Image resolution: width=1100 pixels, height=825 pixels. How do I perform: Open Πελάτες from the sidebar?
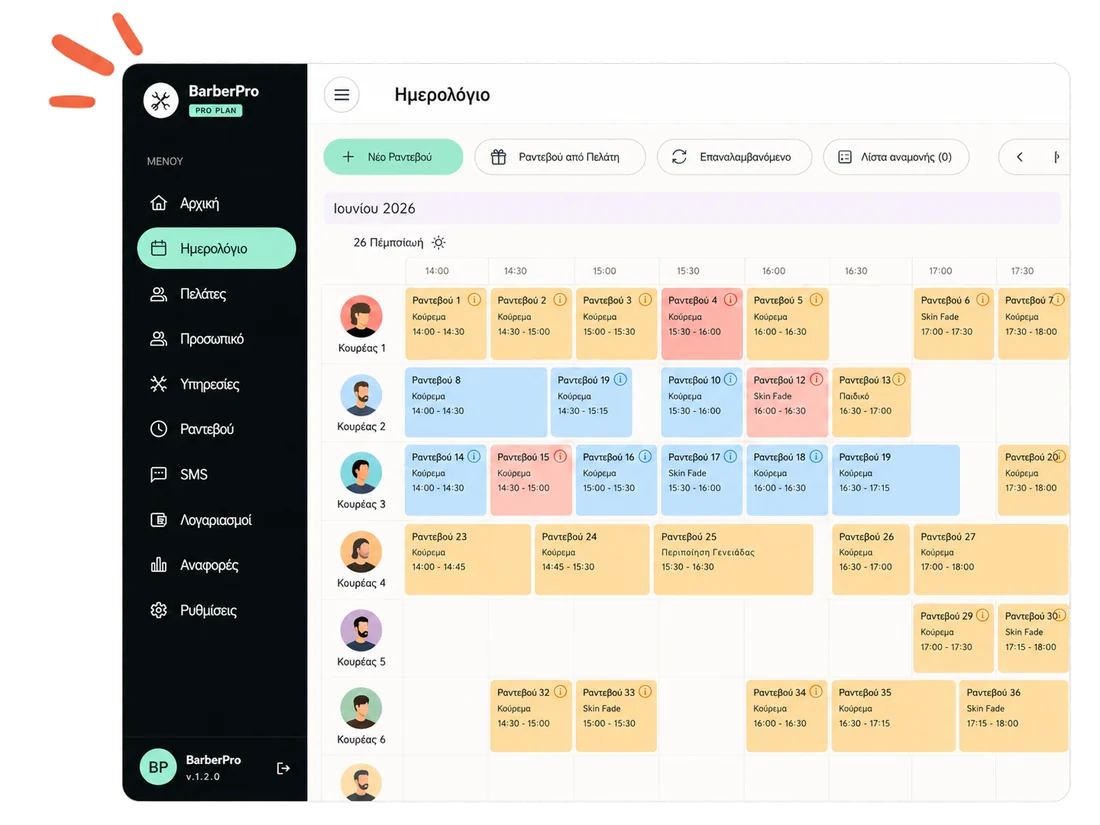pos(216,294)
